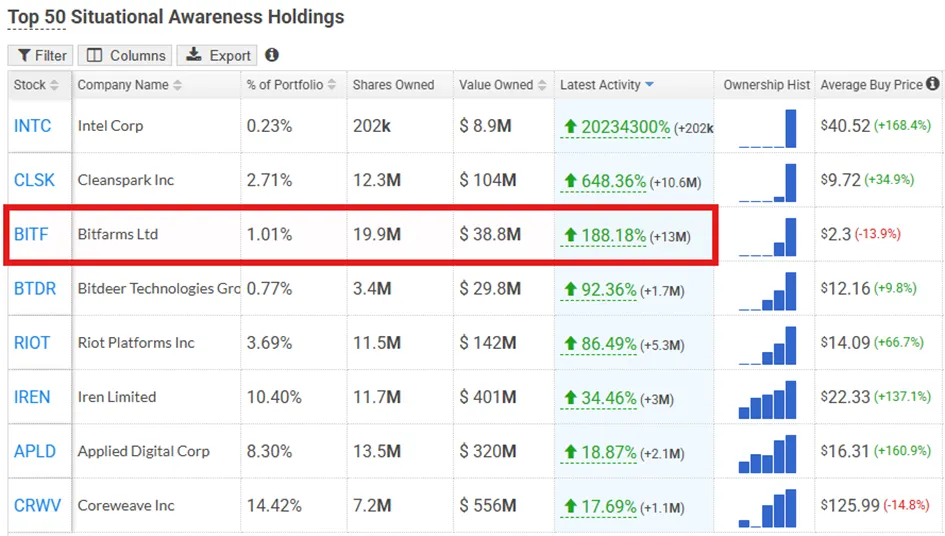Sort by Value Owned column arrows

542,85
